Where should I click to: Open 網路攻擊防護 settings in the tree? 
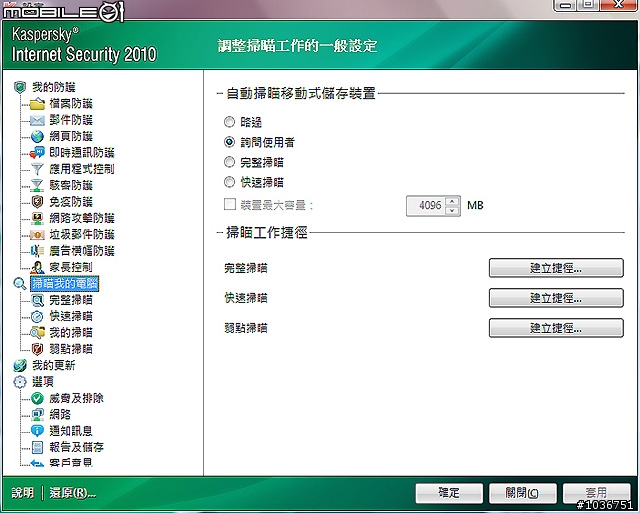[82, 218]
